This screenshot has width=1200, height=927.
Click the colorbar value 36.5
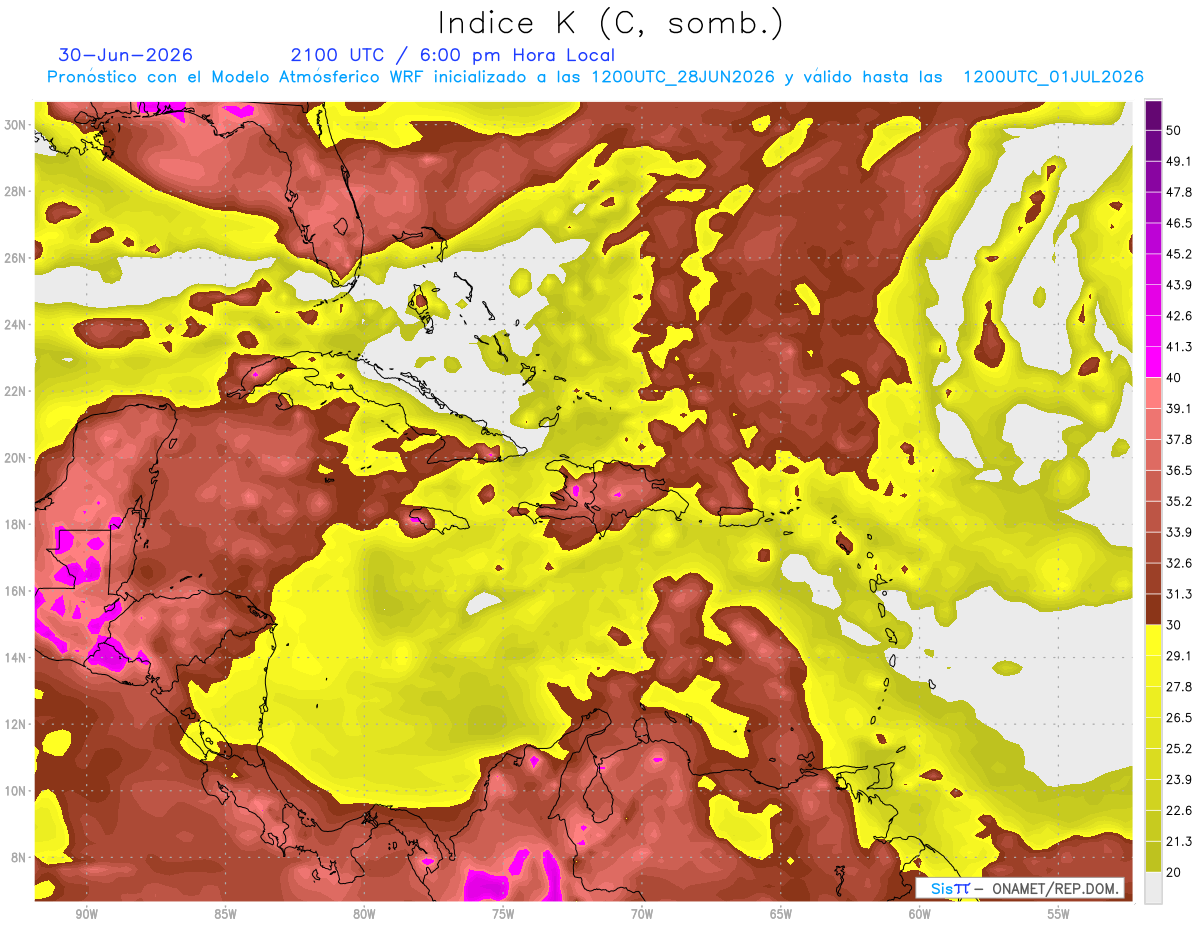(1178, 470)
